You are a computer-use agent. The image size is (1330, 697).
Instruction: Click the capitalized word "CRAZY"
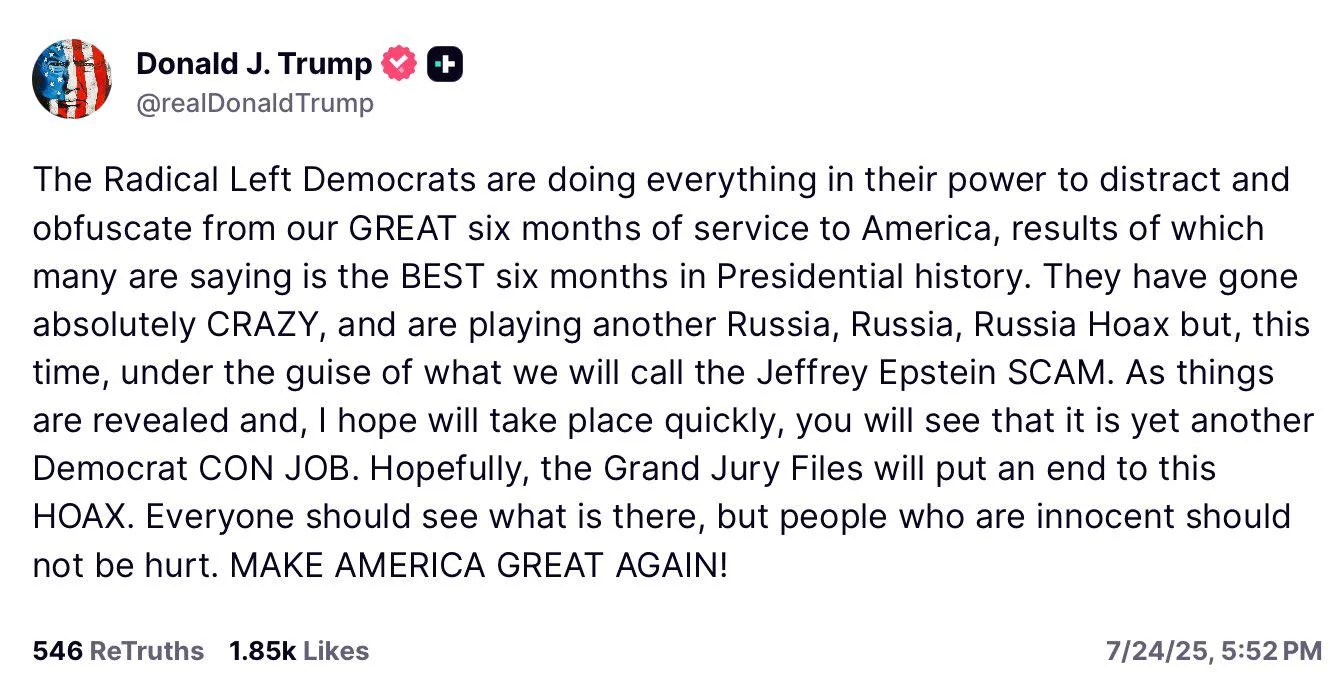point(274,325)
